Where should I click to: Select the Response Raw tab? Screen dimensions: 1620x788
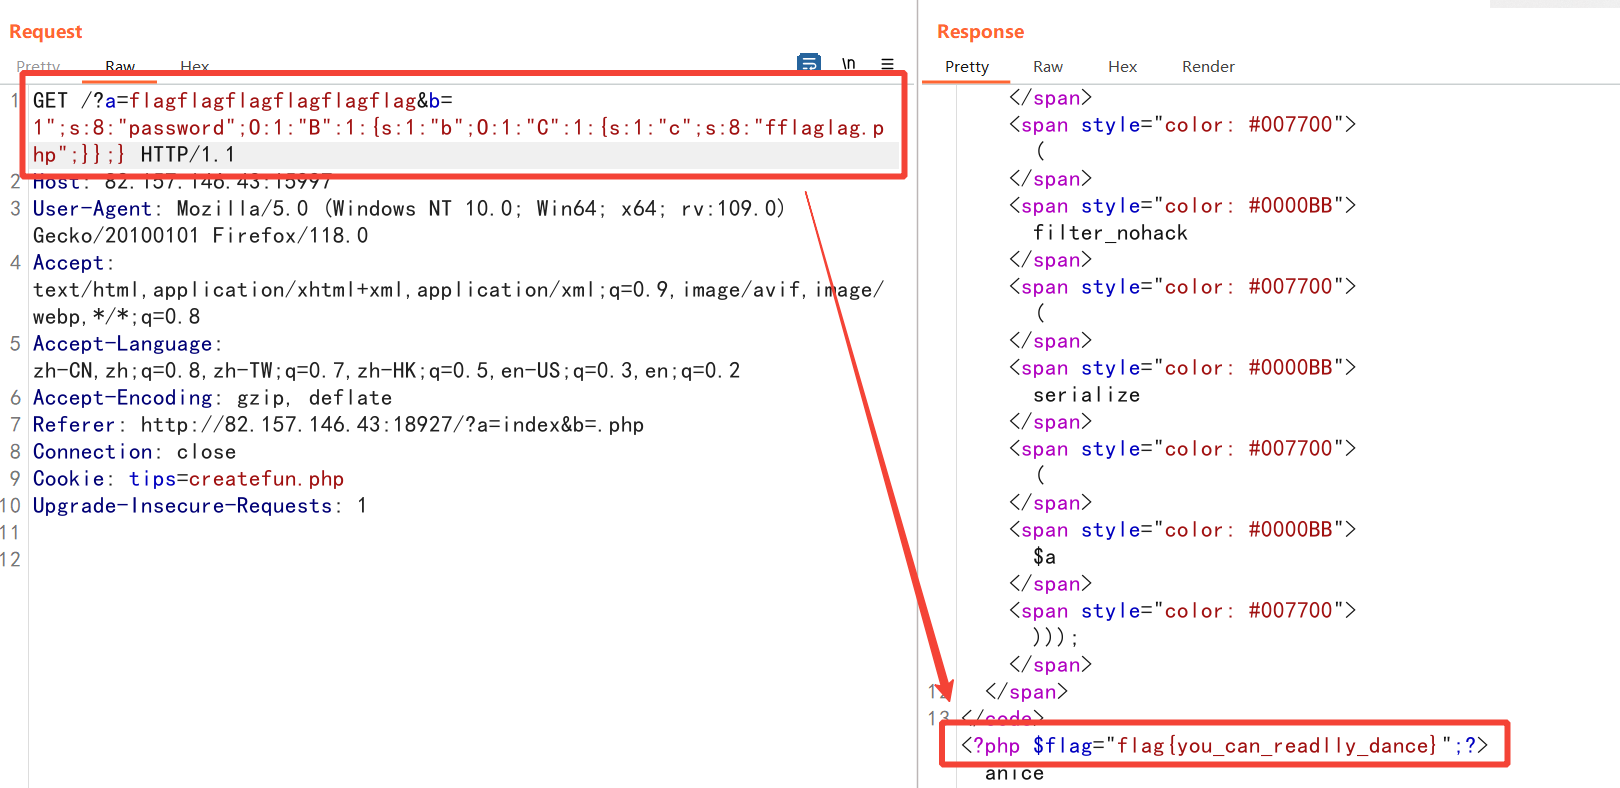point(1048,66)
